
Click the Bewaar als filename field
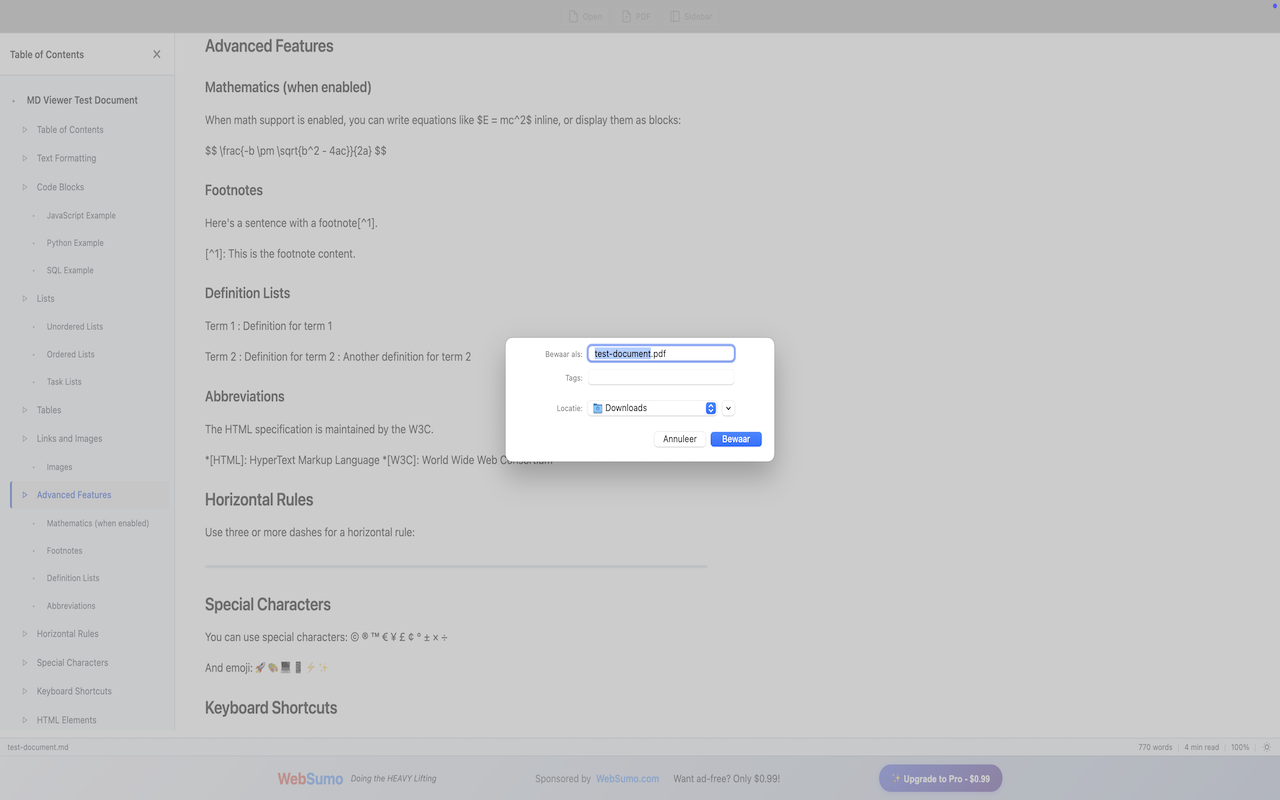pyautogui.click(x=661, y=353)
